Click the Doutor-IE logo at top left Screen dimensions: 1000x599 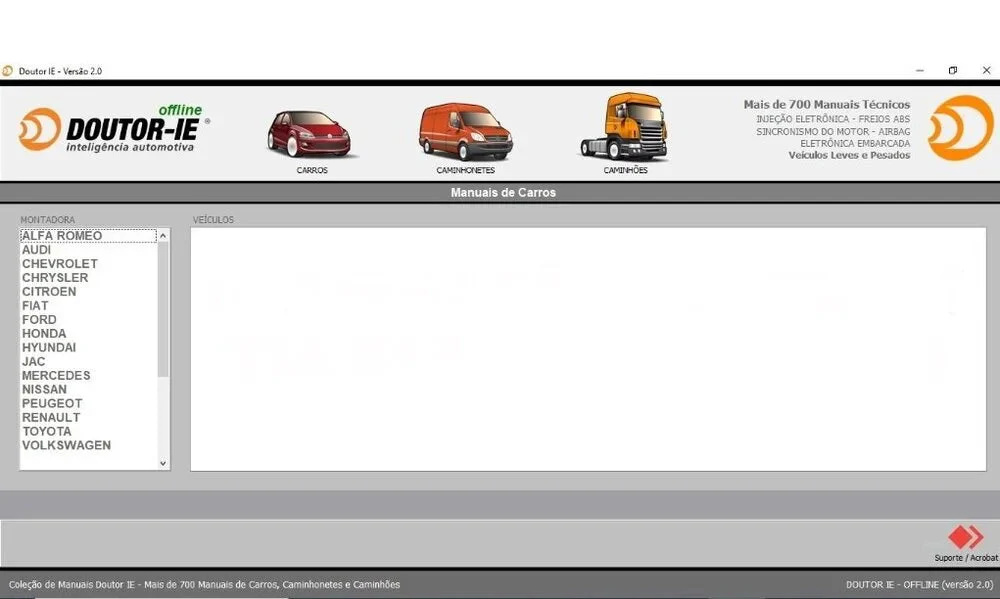coord(110,130)
